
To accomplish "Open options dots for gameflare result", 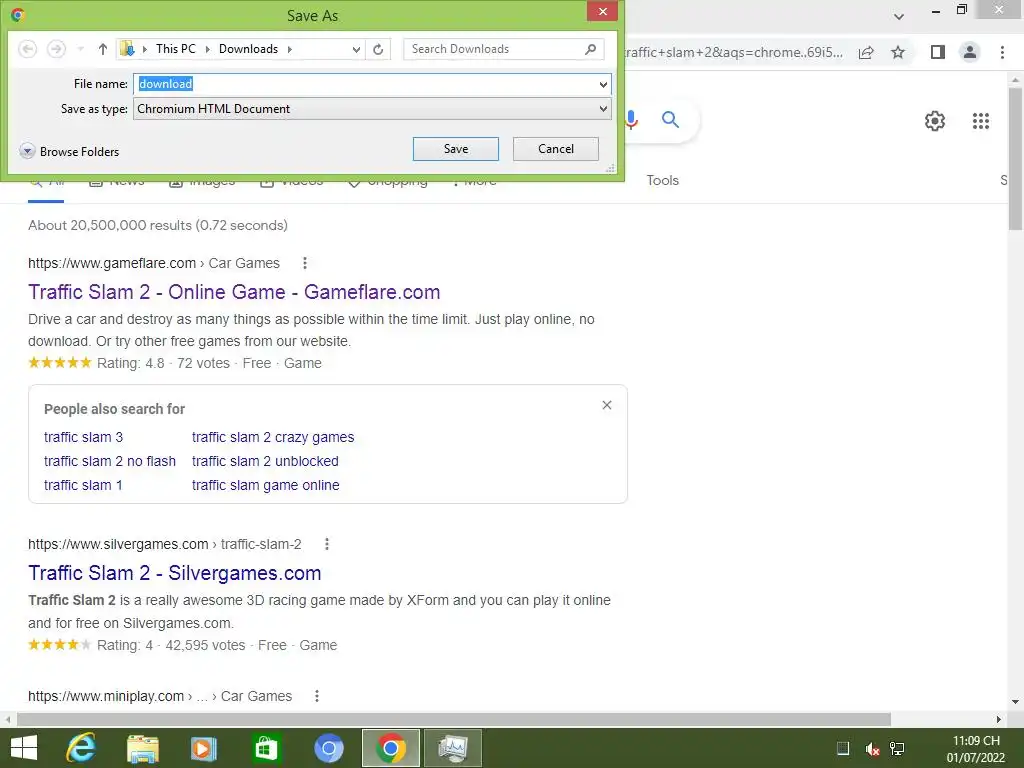I will [x=304, y=263].
